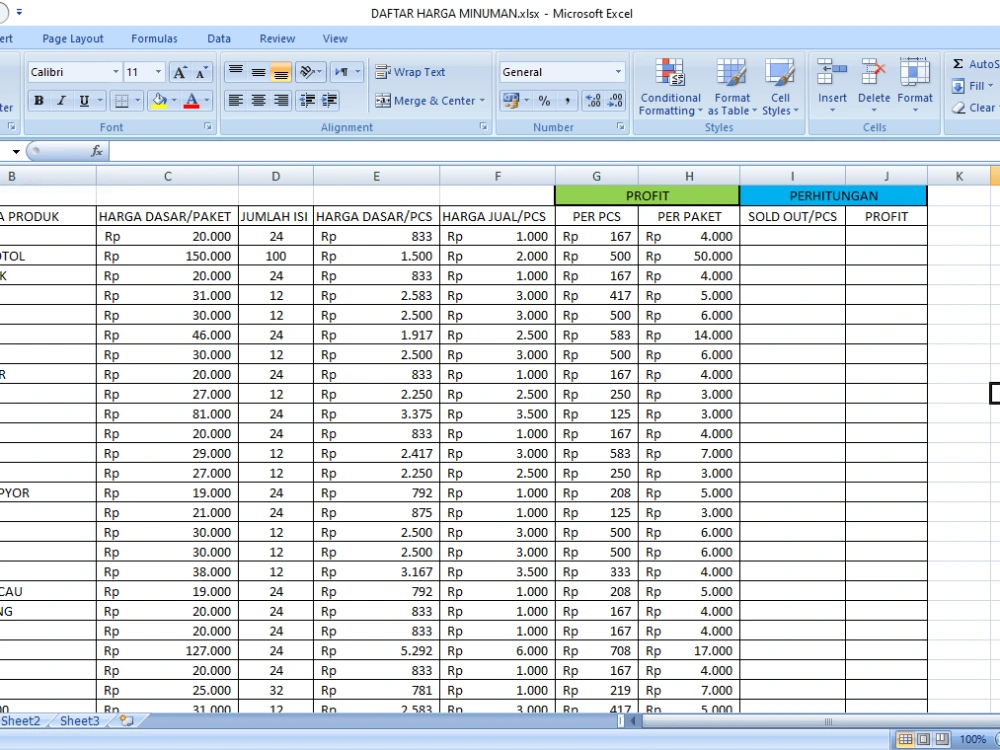Click Decrease Decimal icon

pos(615,101)
